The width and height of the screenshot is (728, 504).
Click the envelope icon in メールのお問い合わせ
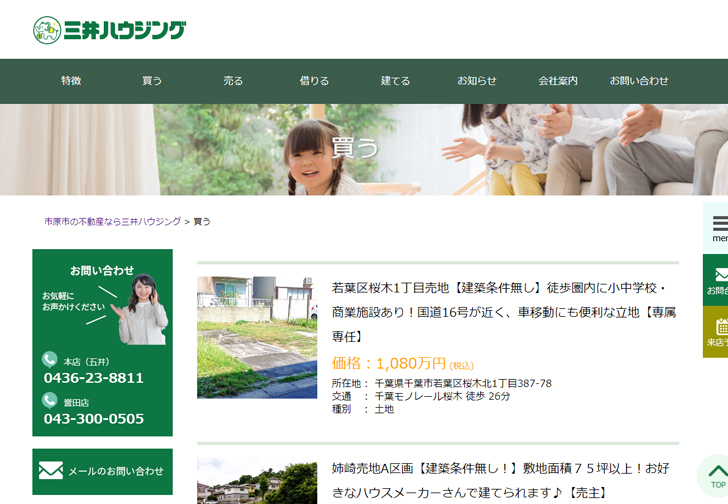point(51,471)
